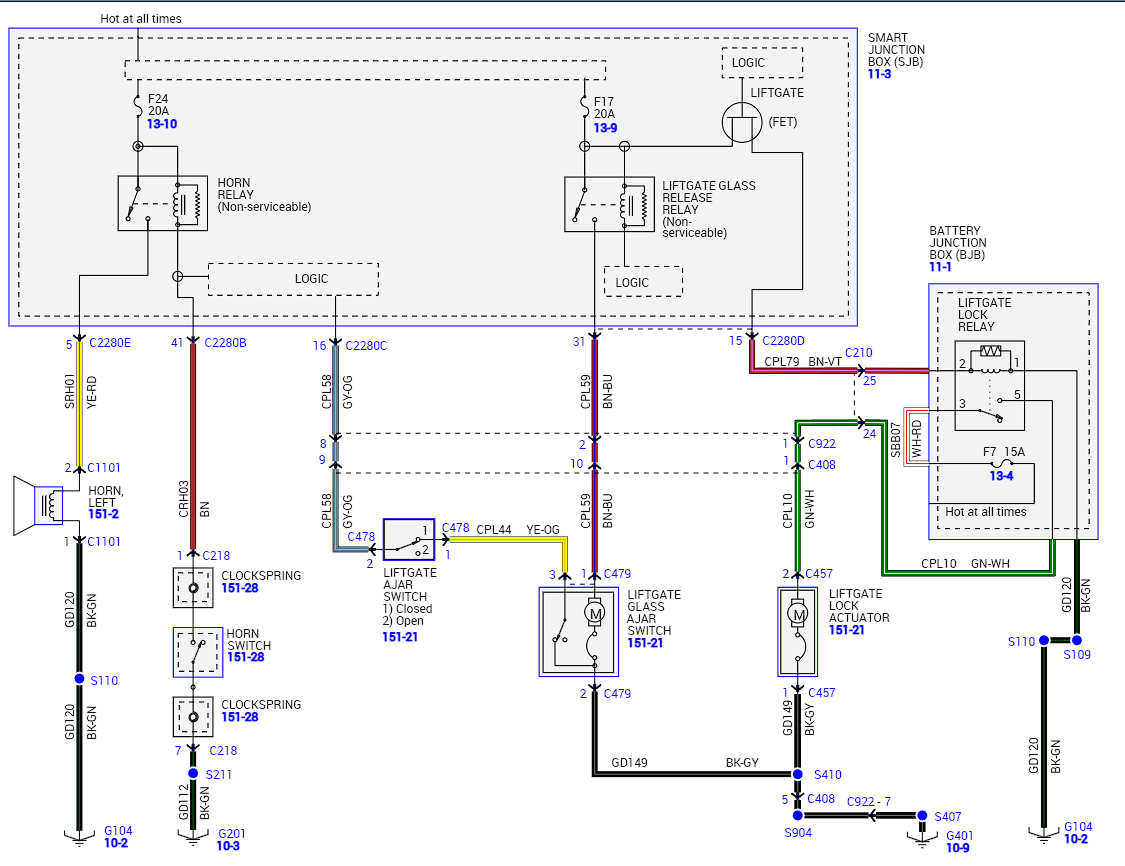Open 151-28 link for the upper Clockspring

pos(240,588)
